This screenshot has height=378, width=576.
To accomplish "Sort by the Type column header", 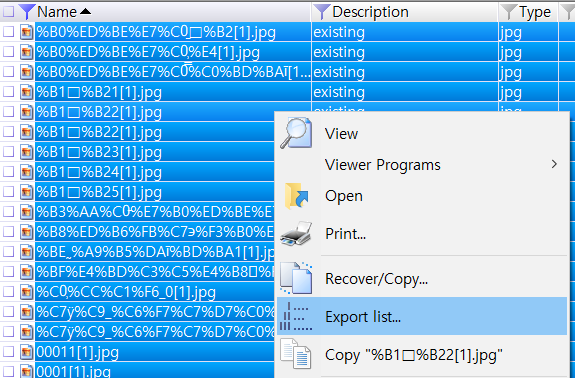I will 535,12.
